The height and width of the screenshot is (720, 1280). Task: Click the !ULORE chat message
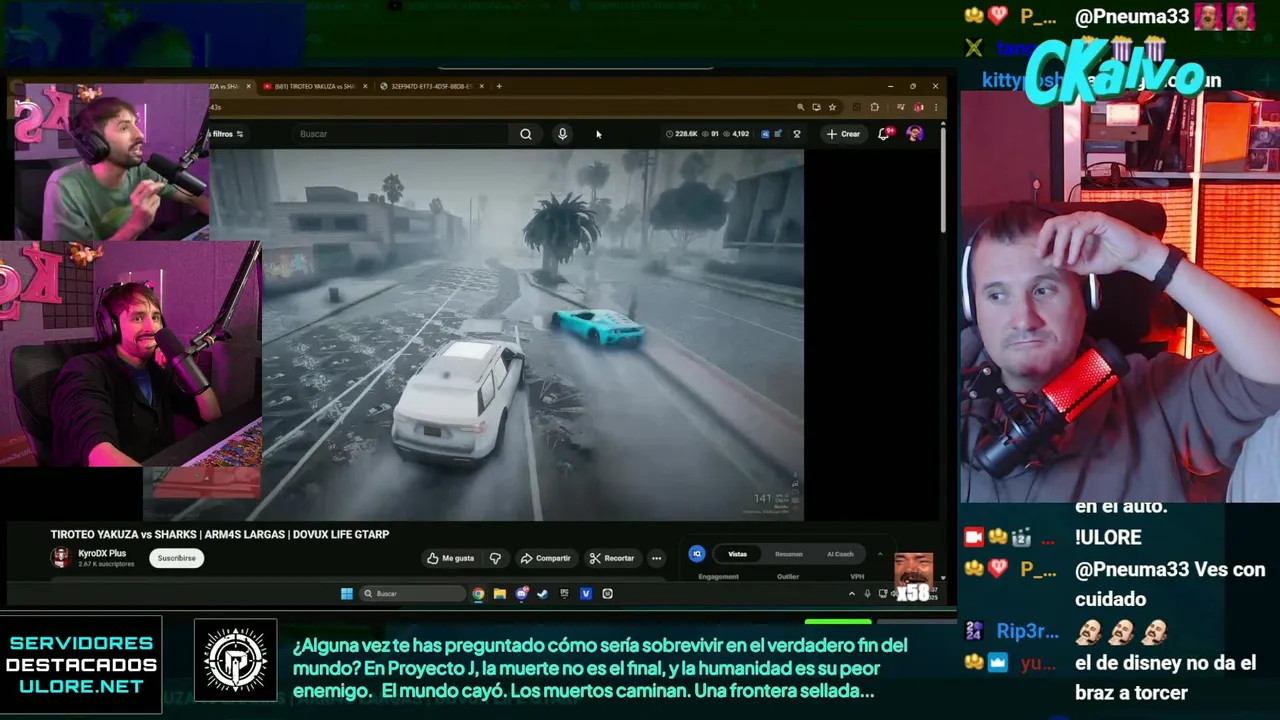tap(1108, 537)
